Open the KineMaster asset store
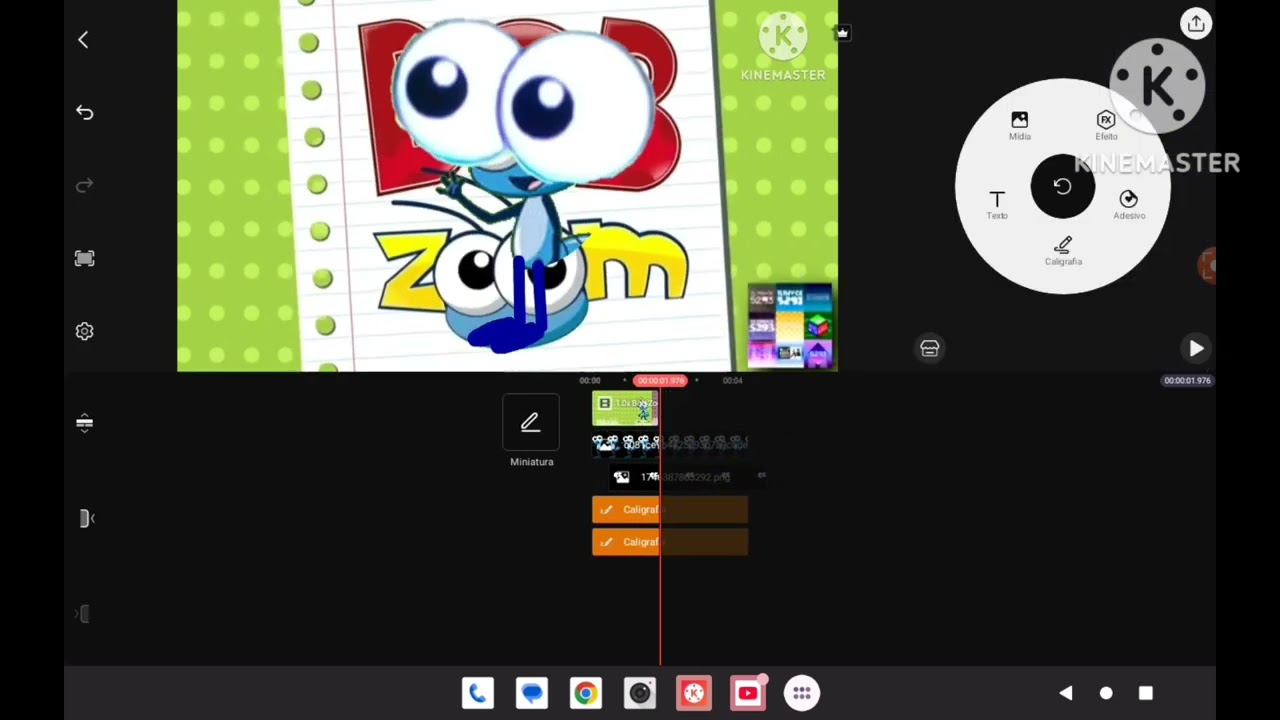 click(x=930, y=348)
